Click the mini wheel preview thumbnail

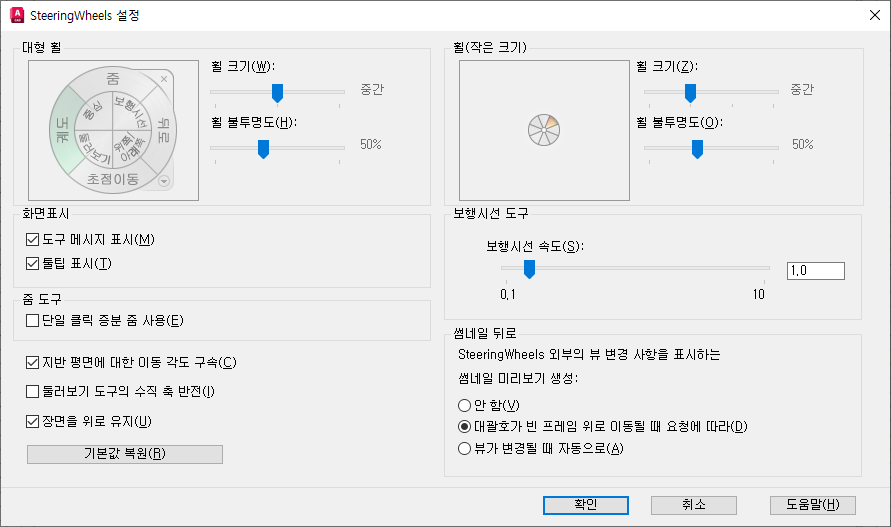544,130
